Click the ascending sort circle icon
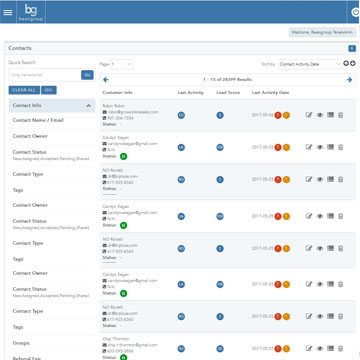Screen dimensions: 360x360 pyautogui.click(x=346, y=63)
